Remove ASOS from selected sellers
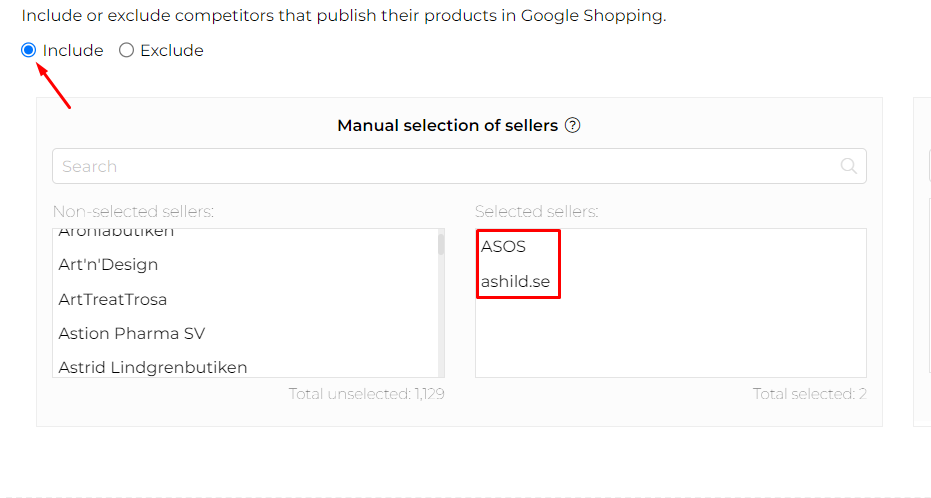 503,246
